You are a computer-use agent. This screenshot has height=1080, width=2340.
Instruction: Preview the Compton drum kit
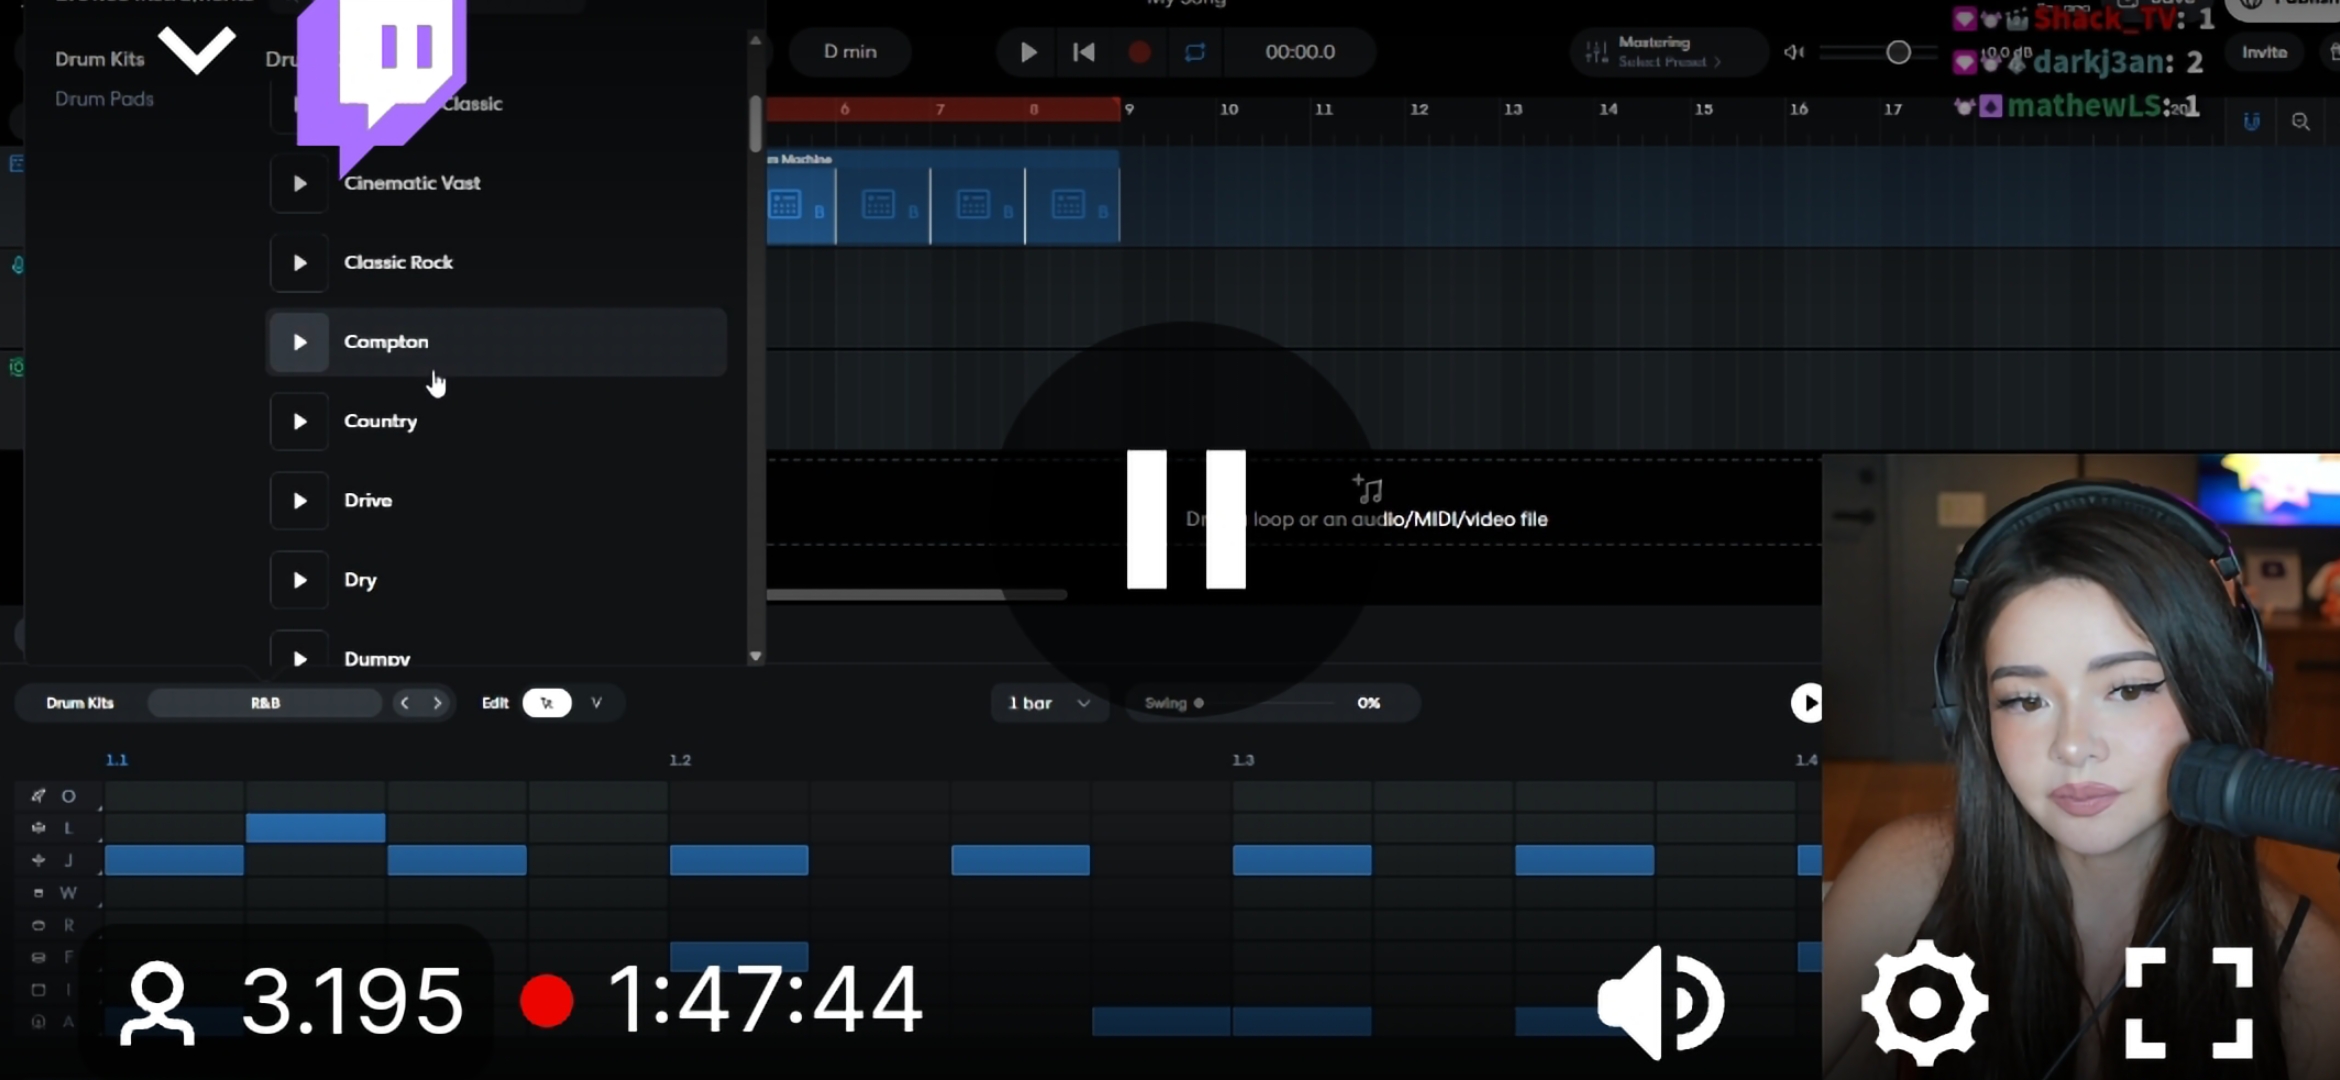(x=299, y=342)
